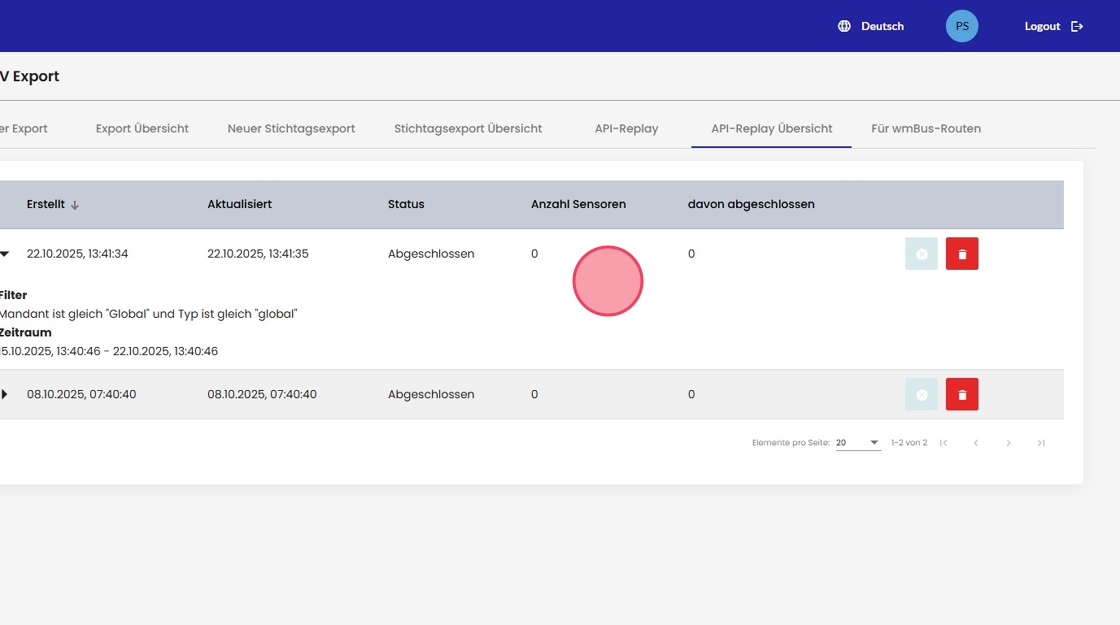Change language via Deutsch button
The height and width of the screenshot is (625, 1120).
click(x=882, y=26)
